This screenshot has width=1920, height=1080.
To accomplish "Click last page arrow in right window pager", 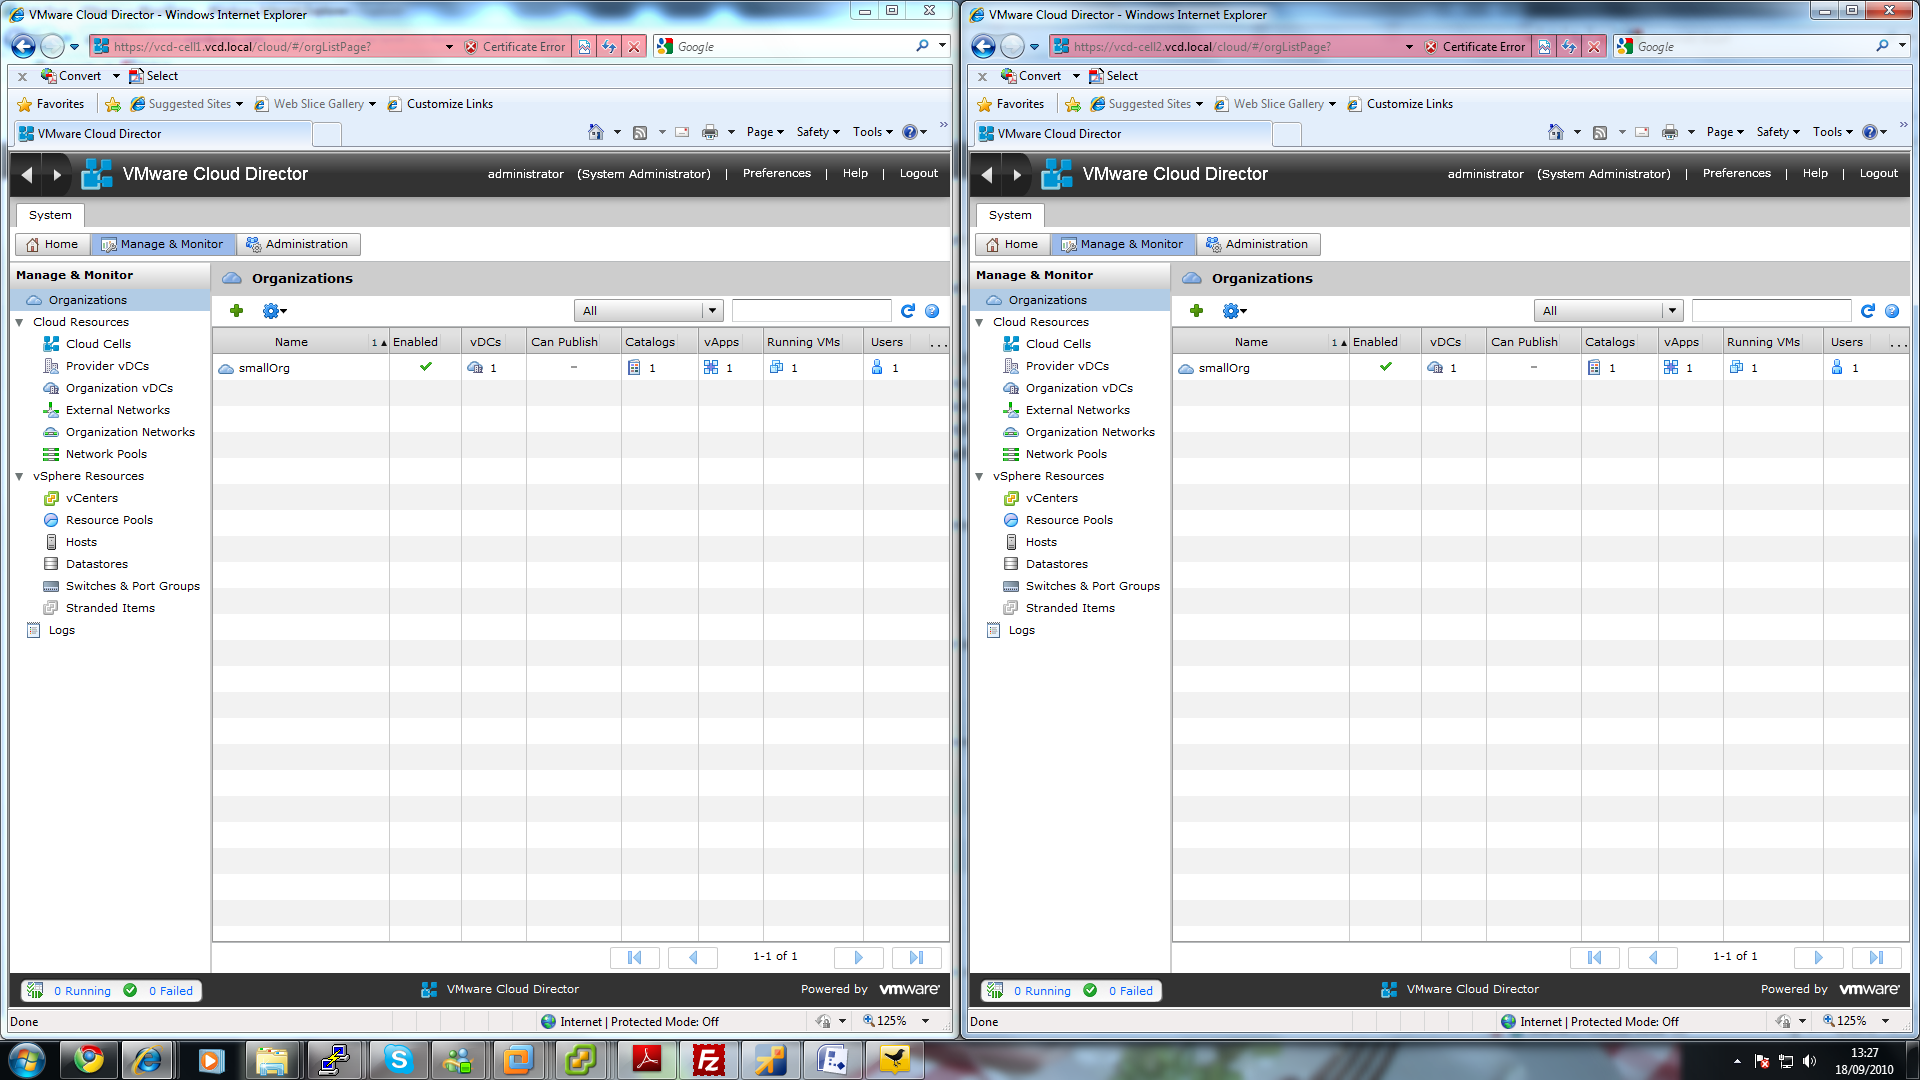I will coord(1875,957).
